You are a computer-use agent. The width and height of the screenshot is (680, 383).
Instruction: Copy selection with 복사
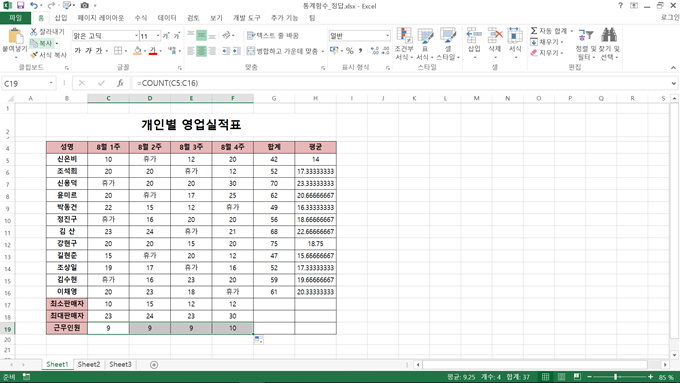click(42, 43)
